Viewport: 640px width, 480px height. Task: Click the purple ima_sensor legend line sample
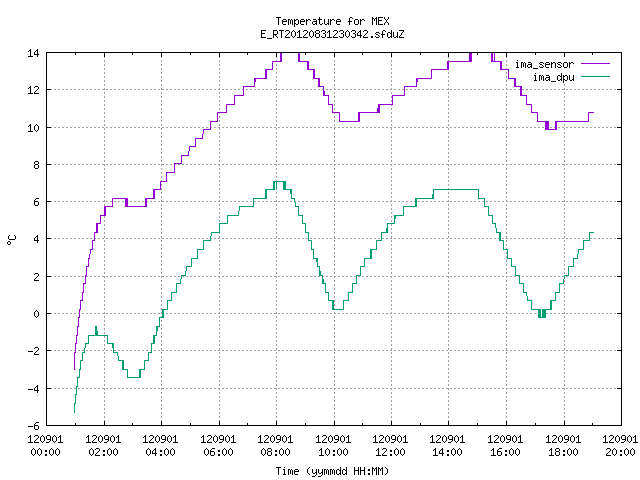click(596, 64)
